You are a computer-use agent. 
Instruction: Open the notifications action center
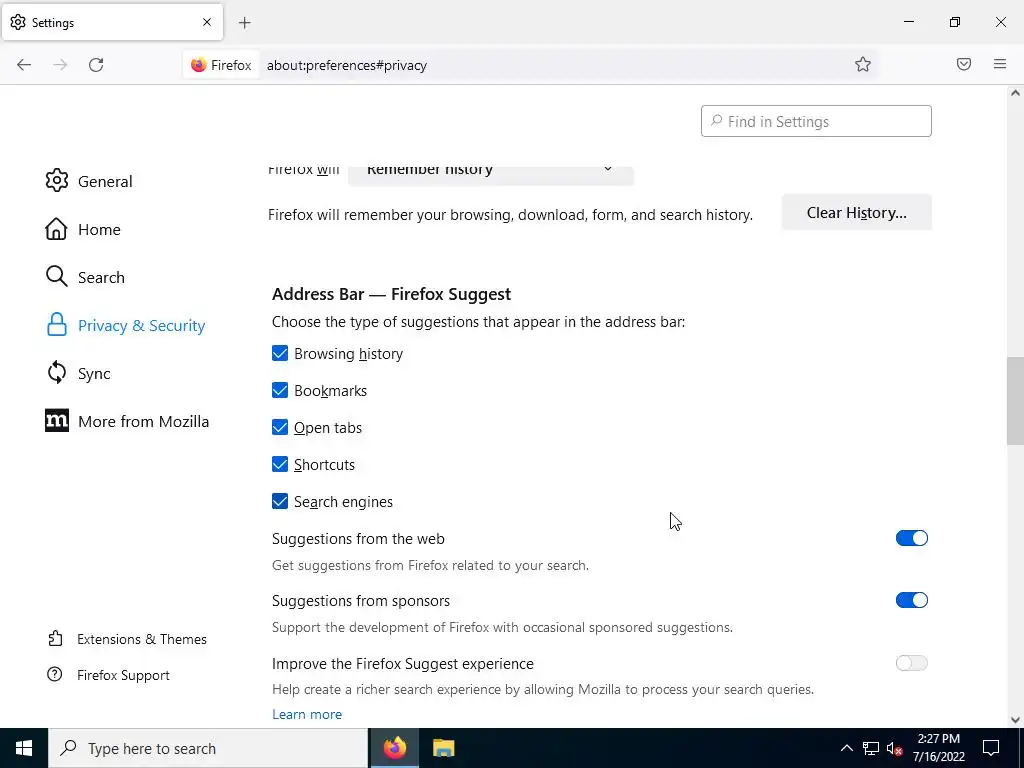point(991,748)
